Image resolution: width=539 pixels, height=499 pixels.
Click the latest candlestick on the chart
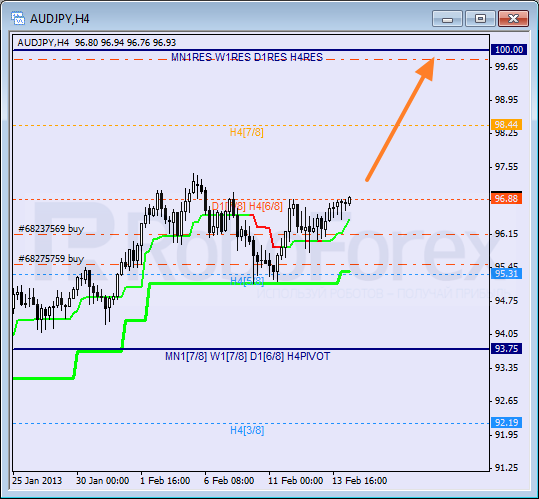pos(350,201)
